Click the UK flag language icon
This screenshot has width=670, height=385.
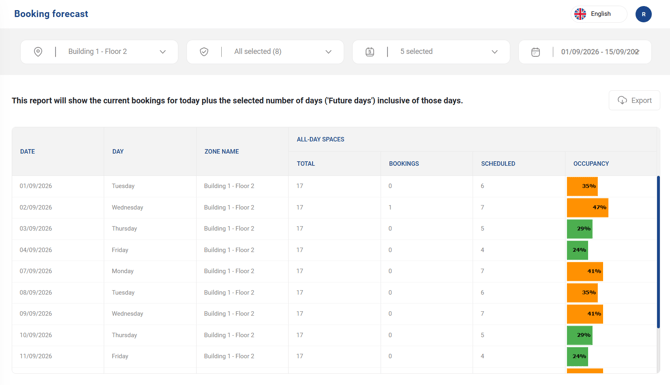click(x=580, y=14)
